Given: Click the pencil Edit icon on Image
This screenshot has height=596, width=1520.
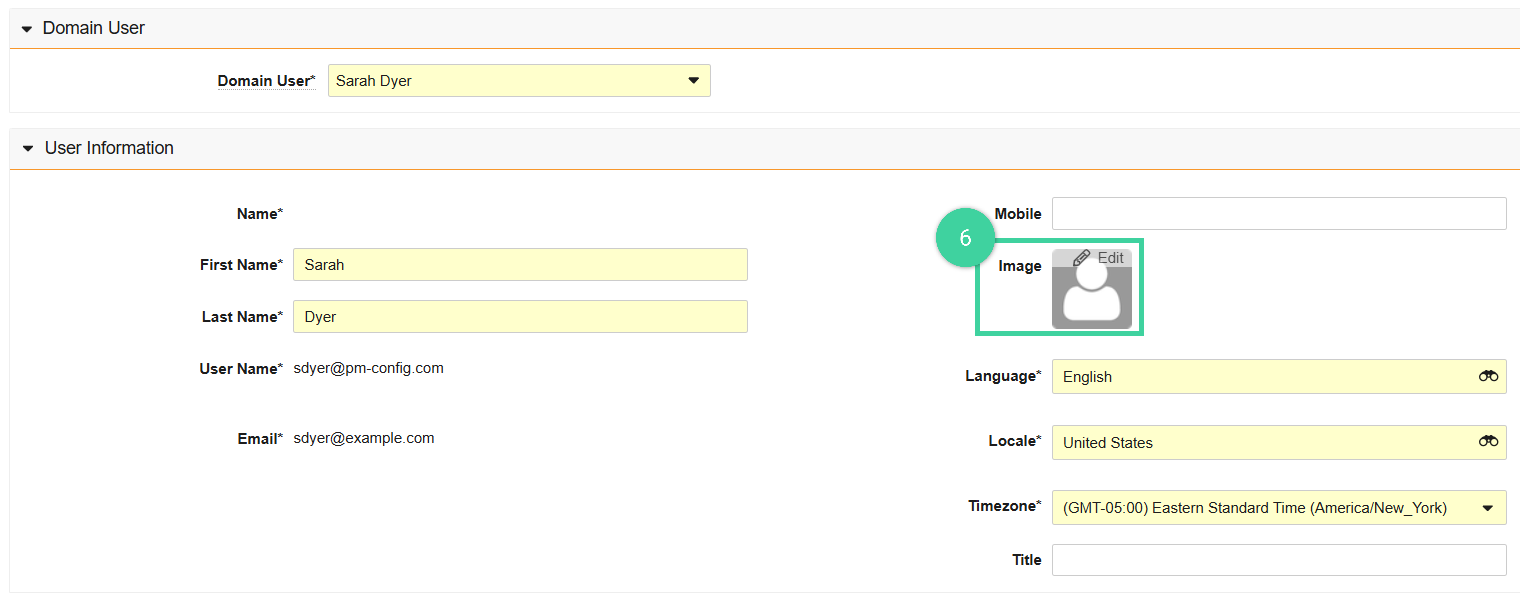Looking at the screenshot, I should tap(1081, 257).
